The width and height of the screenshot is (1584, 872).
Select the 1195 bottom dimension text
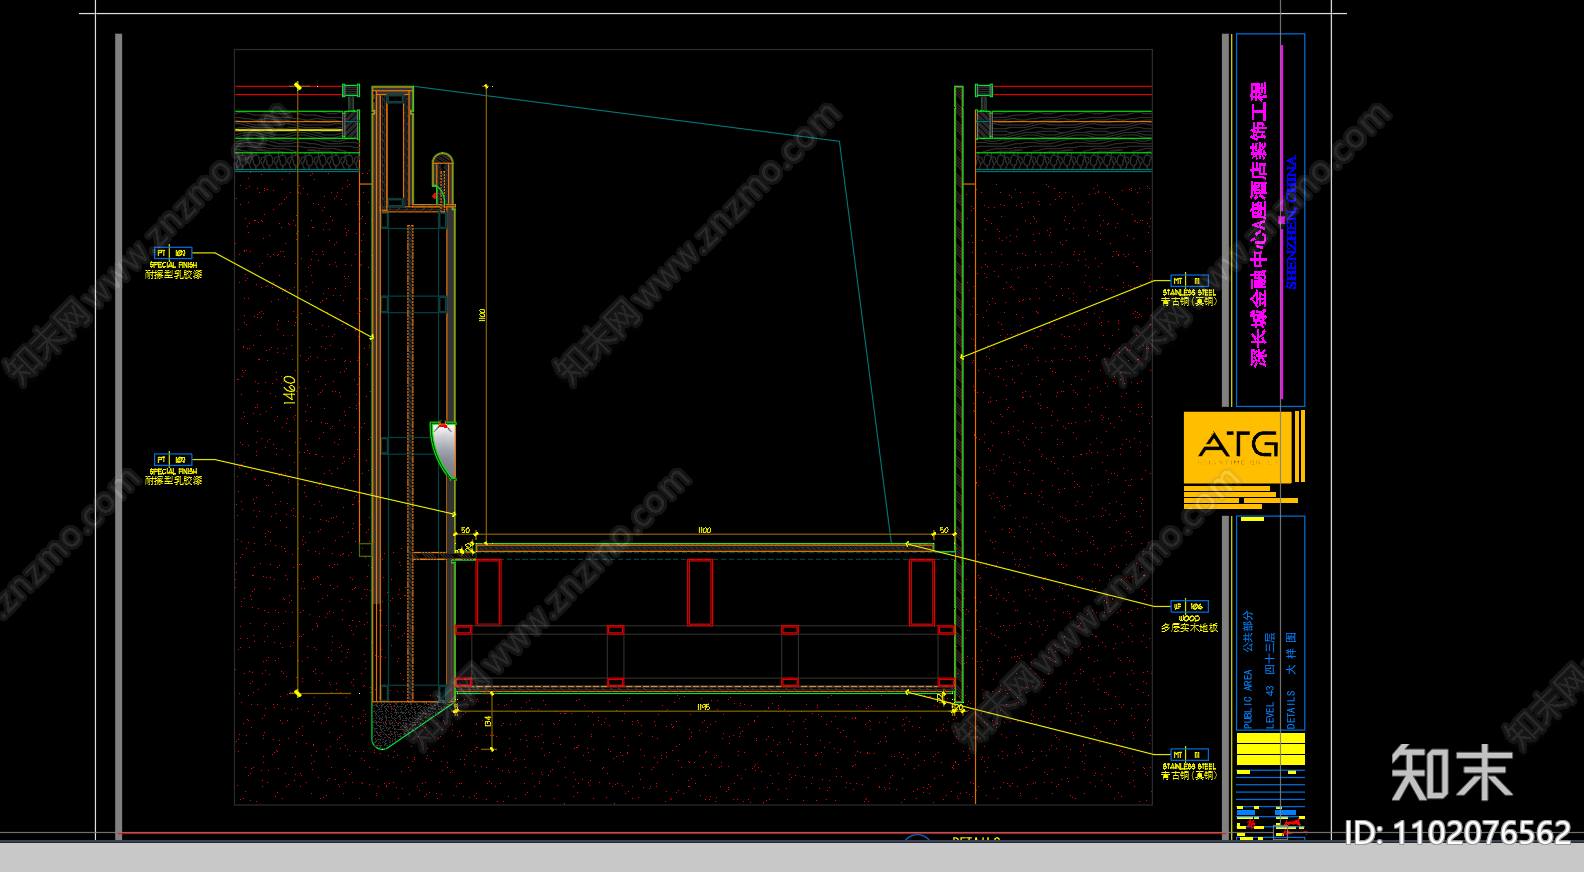[704, 707]
